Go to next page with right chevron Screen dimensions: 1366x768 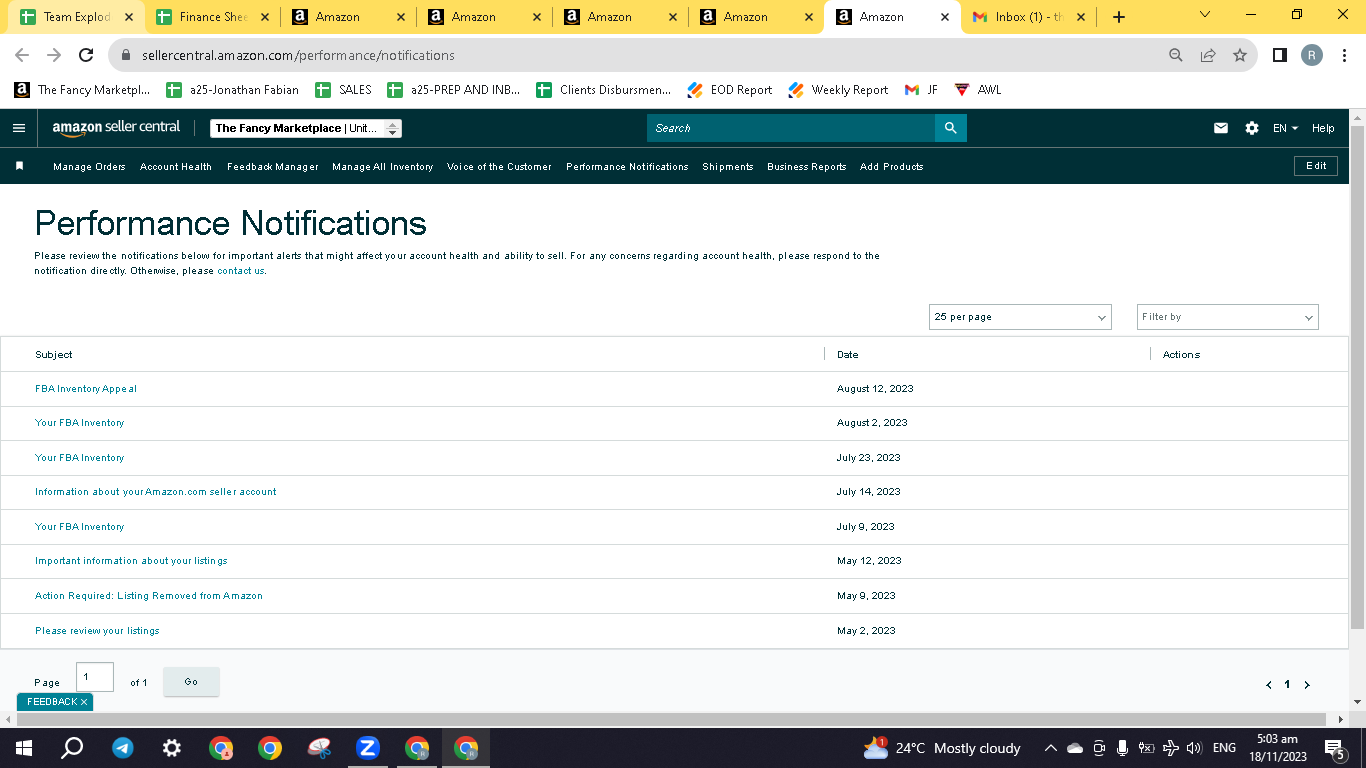click(x=1307, y=685)
